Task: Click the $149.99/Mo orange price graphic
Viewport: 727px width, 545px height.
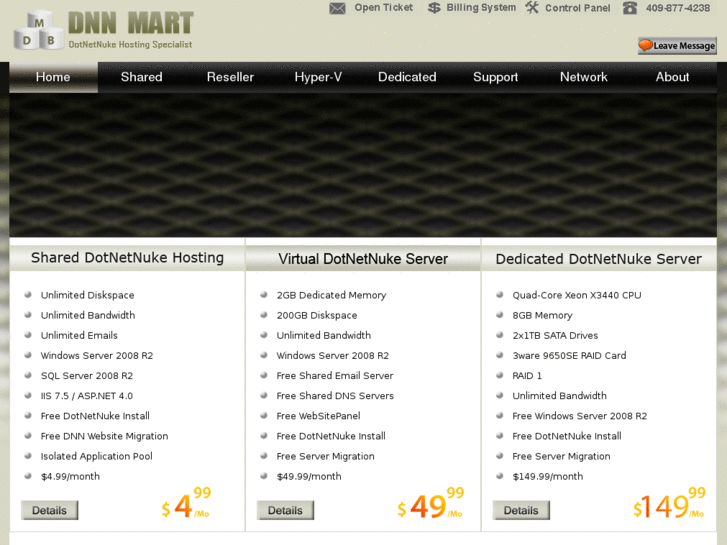Action: pos(669,503)
